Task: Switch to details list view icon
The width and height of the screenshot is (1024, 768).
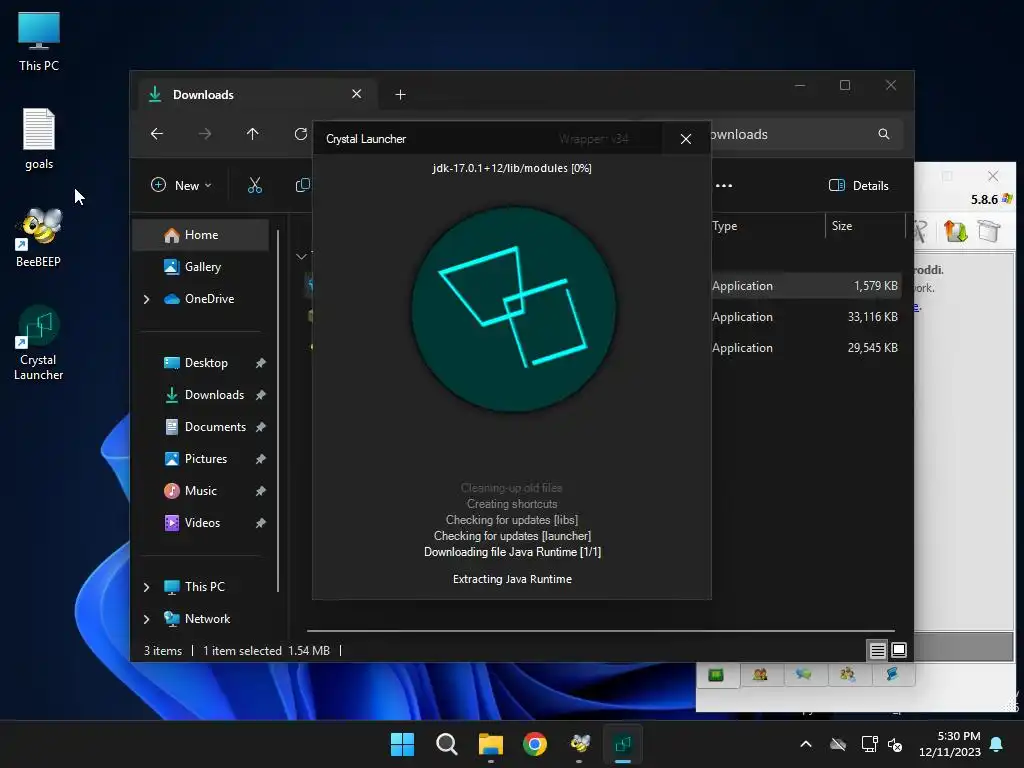Action: click(877, 650)
